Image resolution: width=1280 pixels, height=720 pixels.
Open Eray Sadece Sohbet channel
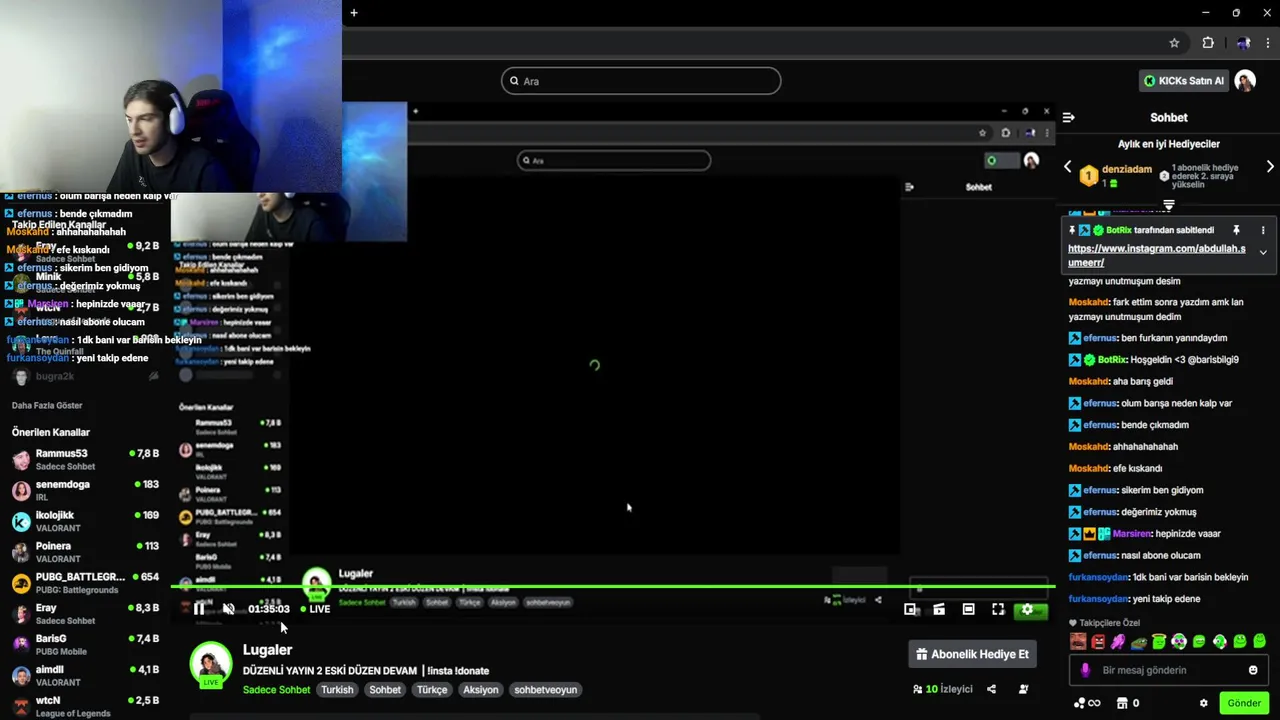(85, 614)
